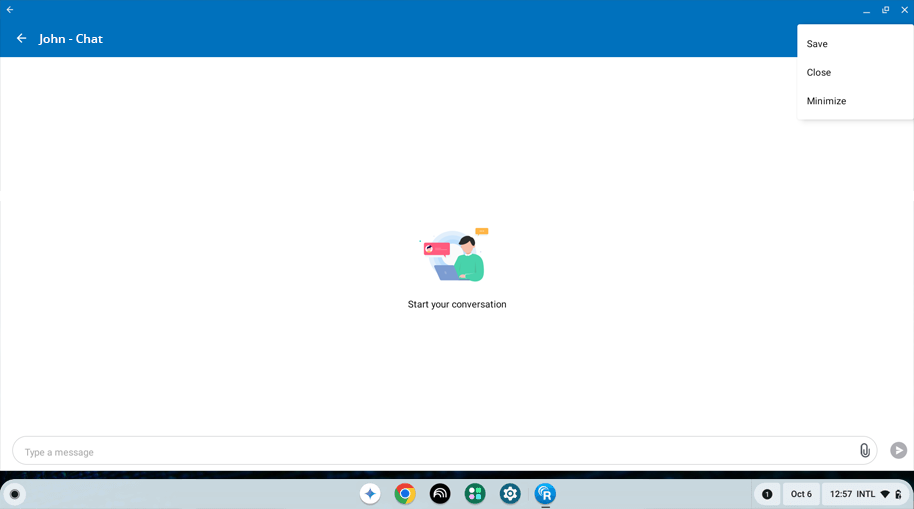Open the Oct 6 calendar date

801,494
